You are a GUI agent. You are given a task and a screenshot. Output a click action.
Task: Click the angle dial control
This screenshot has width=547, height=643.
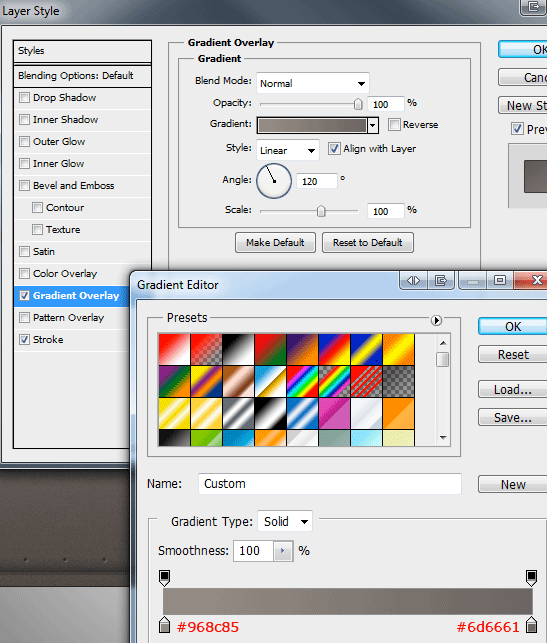click(x=274, y=181)
